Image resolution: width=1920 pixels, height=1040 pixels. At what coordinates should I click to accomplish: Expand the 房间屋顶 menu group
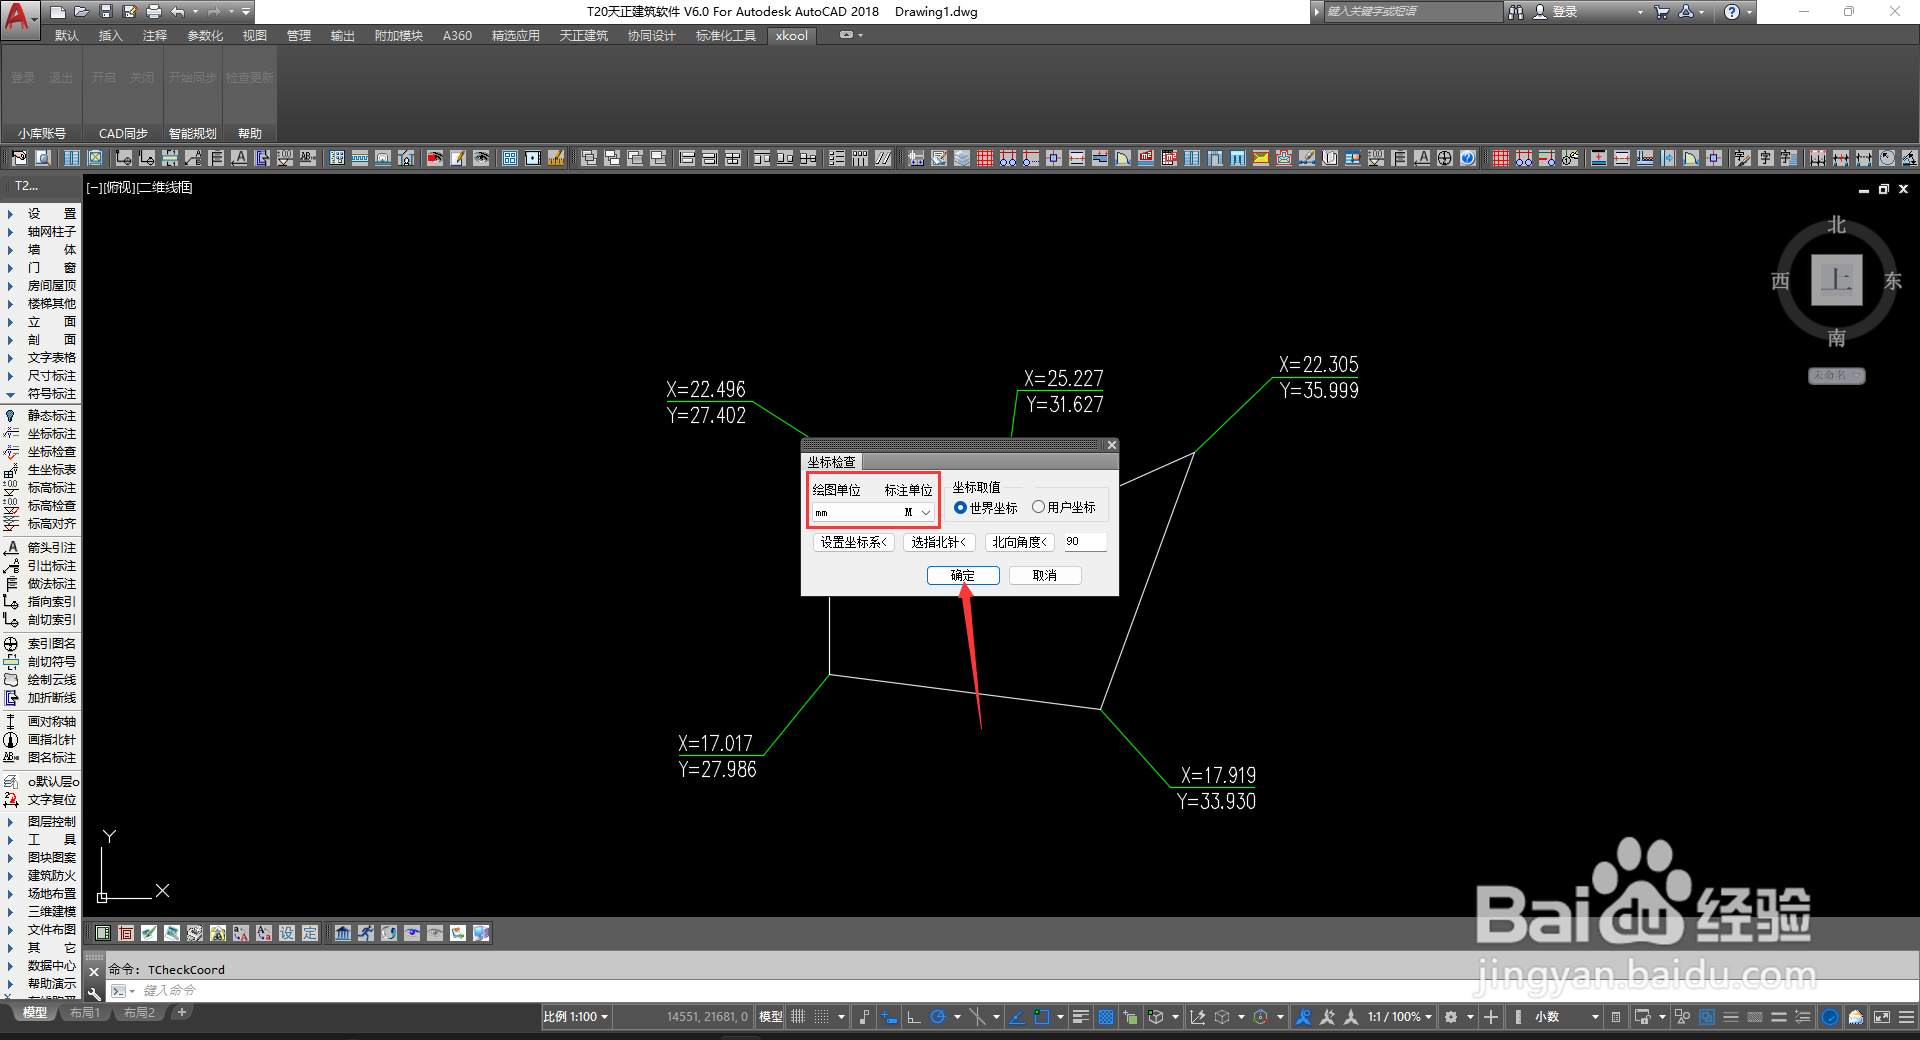point(41,286)
